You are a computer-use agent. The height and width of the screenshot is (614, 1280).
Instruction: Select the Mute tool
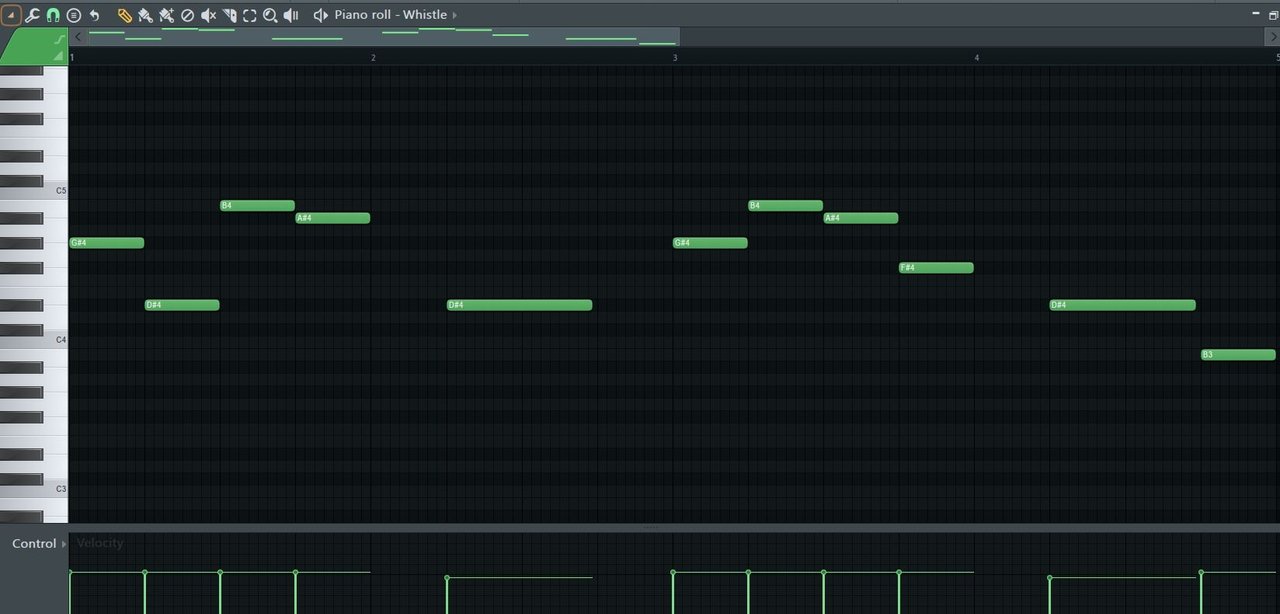click(208, 15)
